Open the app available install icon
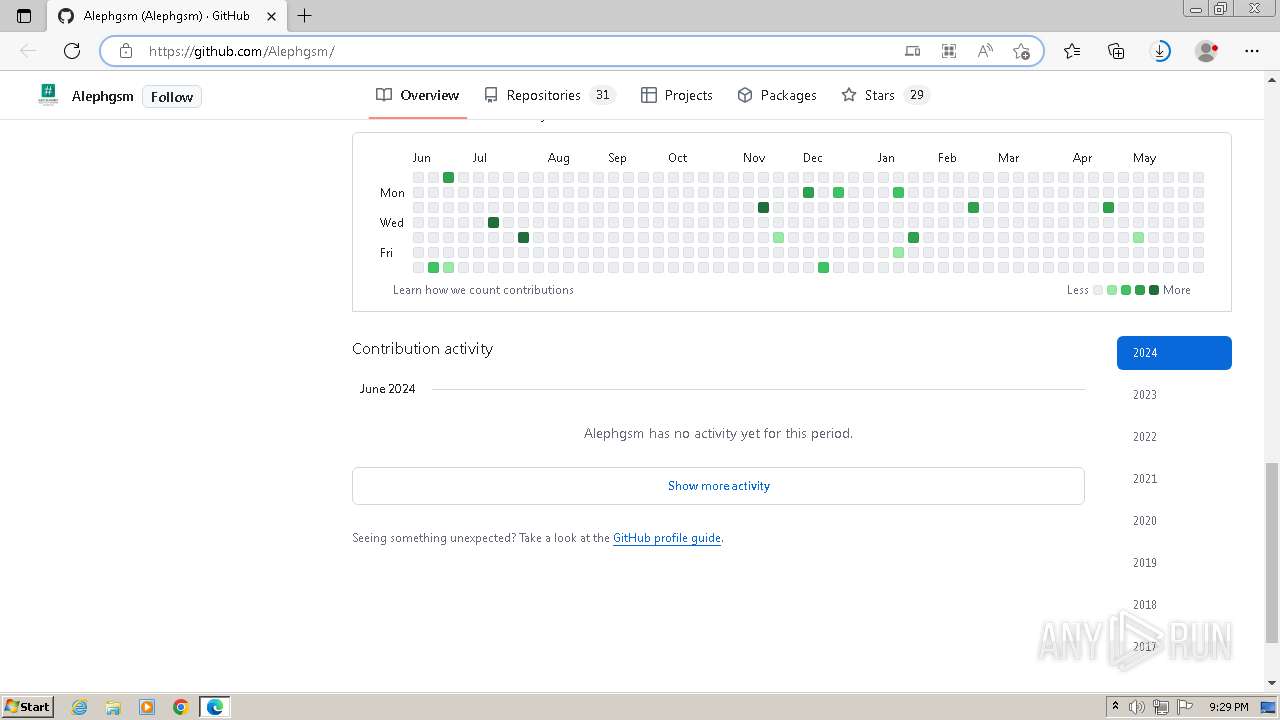 pyautogui.click(x=912, y=51)
